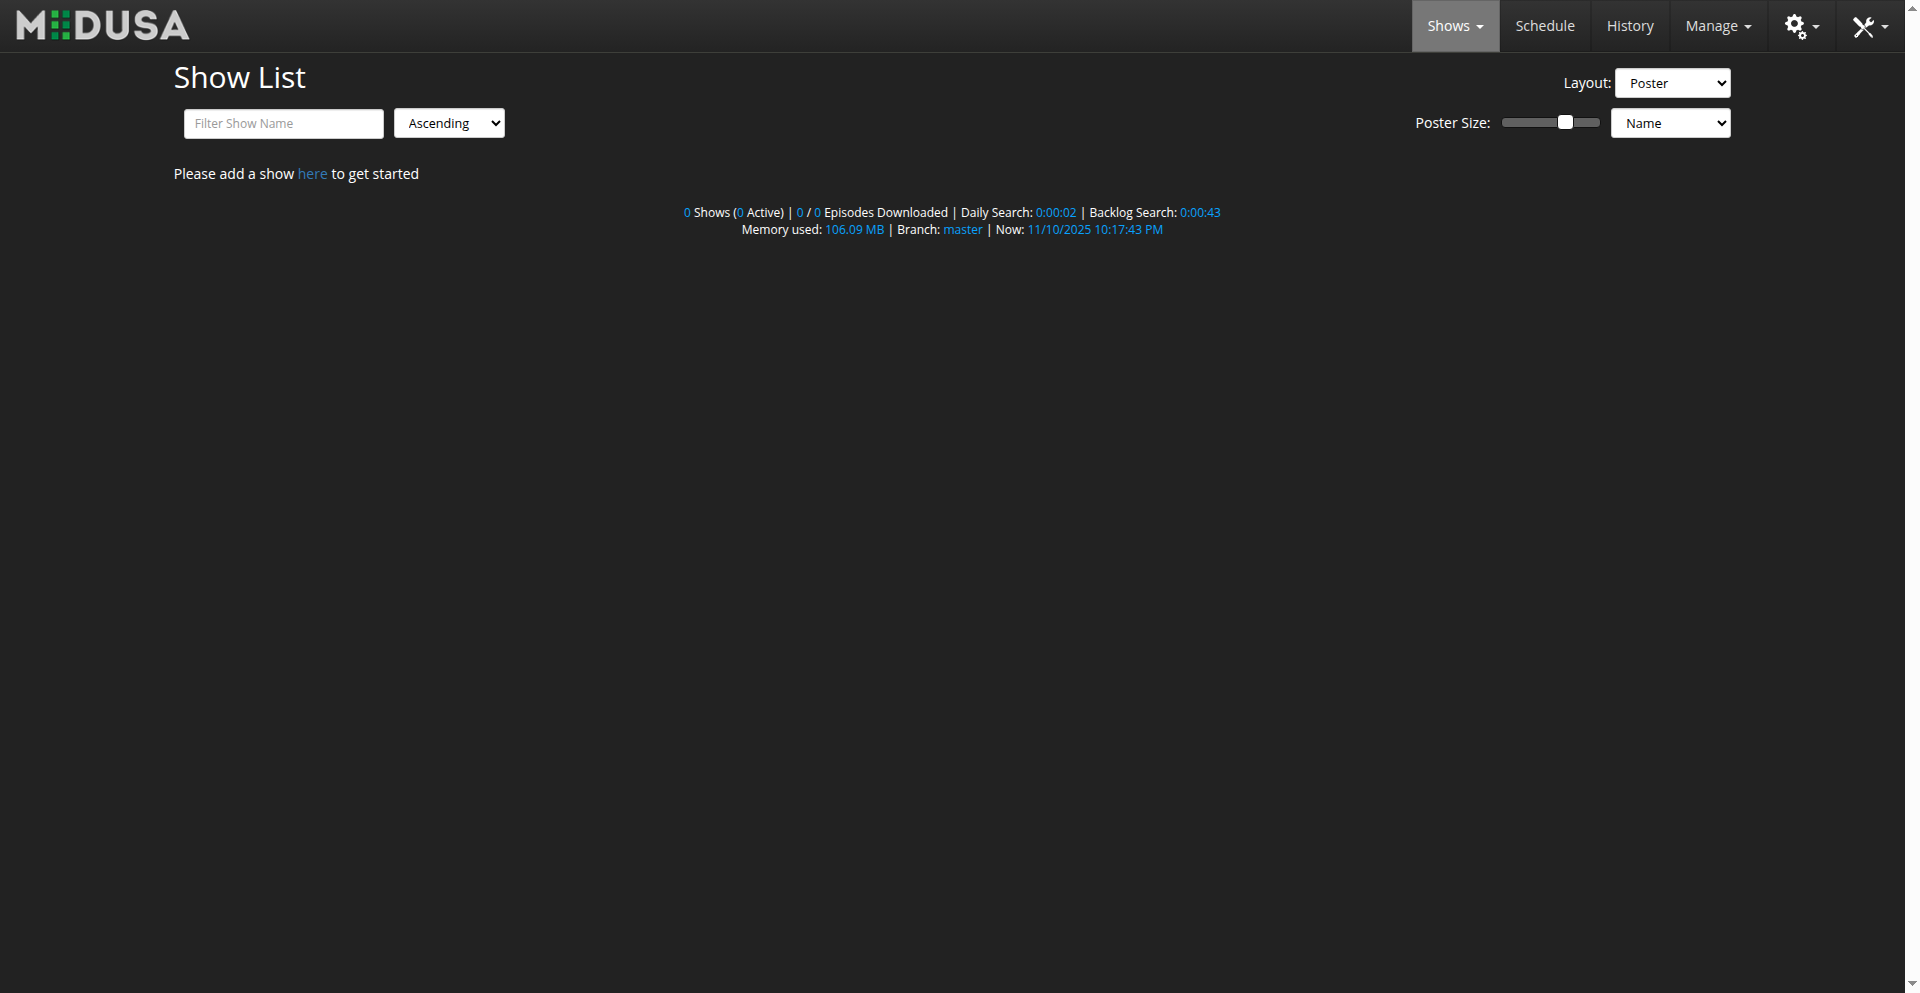Image resolution: width=1920 pixels, height=993 pixels.
Task: Click the number before 'Shows' in footer
Action: pyautogui.click(x=687, y=213)
